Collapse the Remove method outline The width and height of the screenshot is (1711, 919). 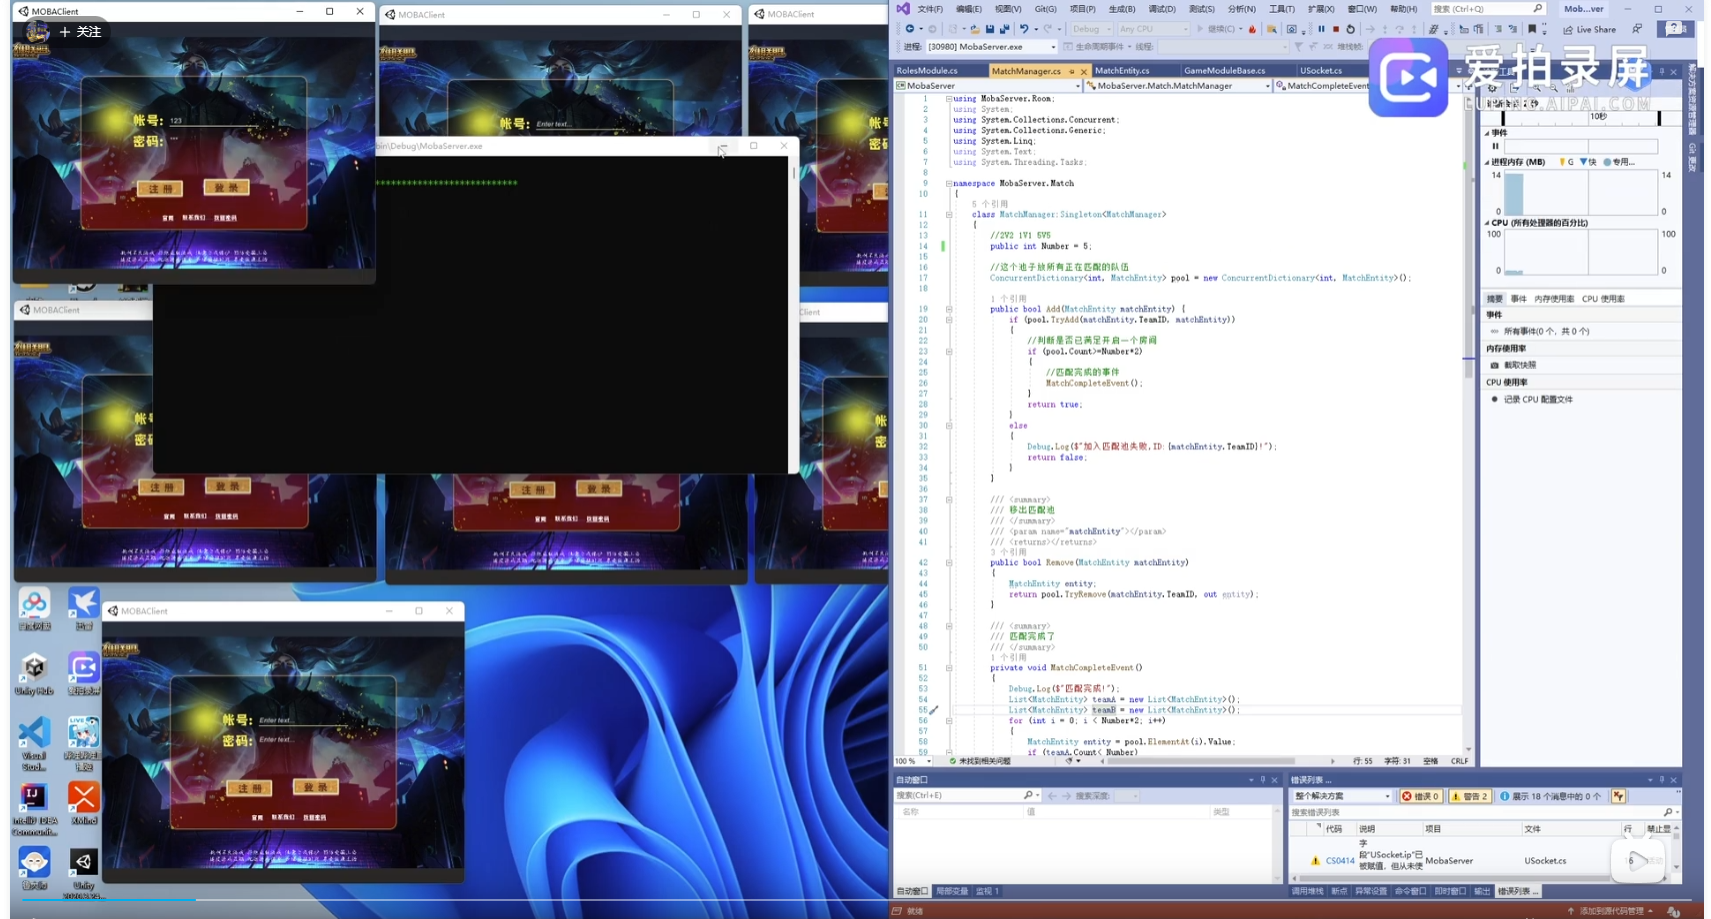click(949, 562)
